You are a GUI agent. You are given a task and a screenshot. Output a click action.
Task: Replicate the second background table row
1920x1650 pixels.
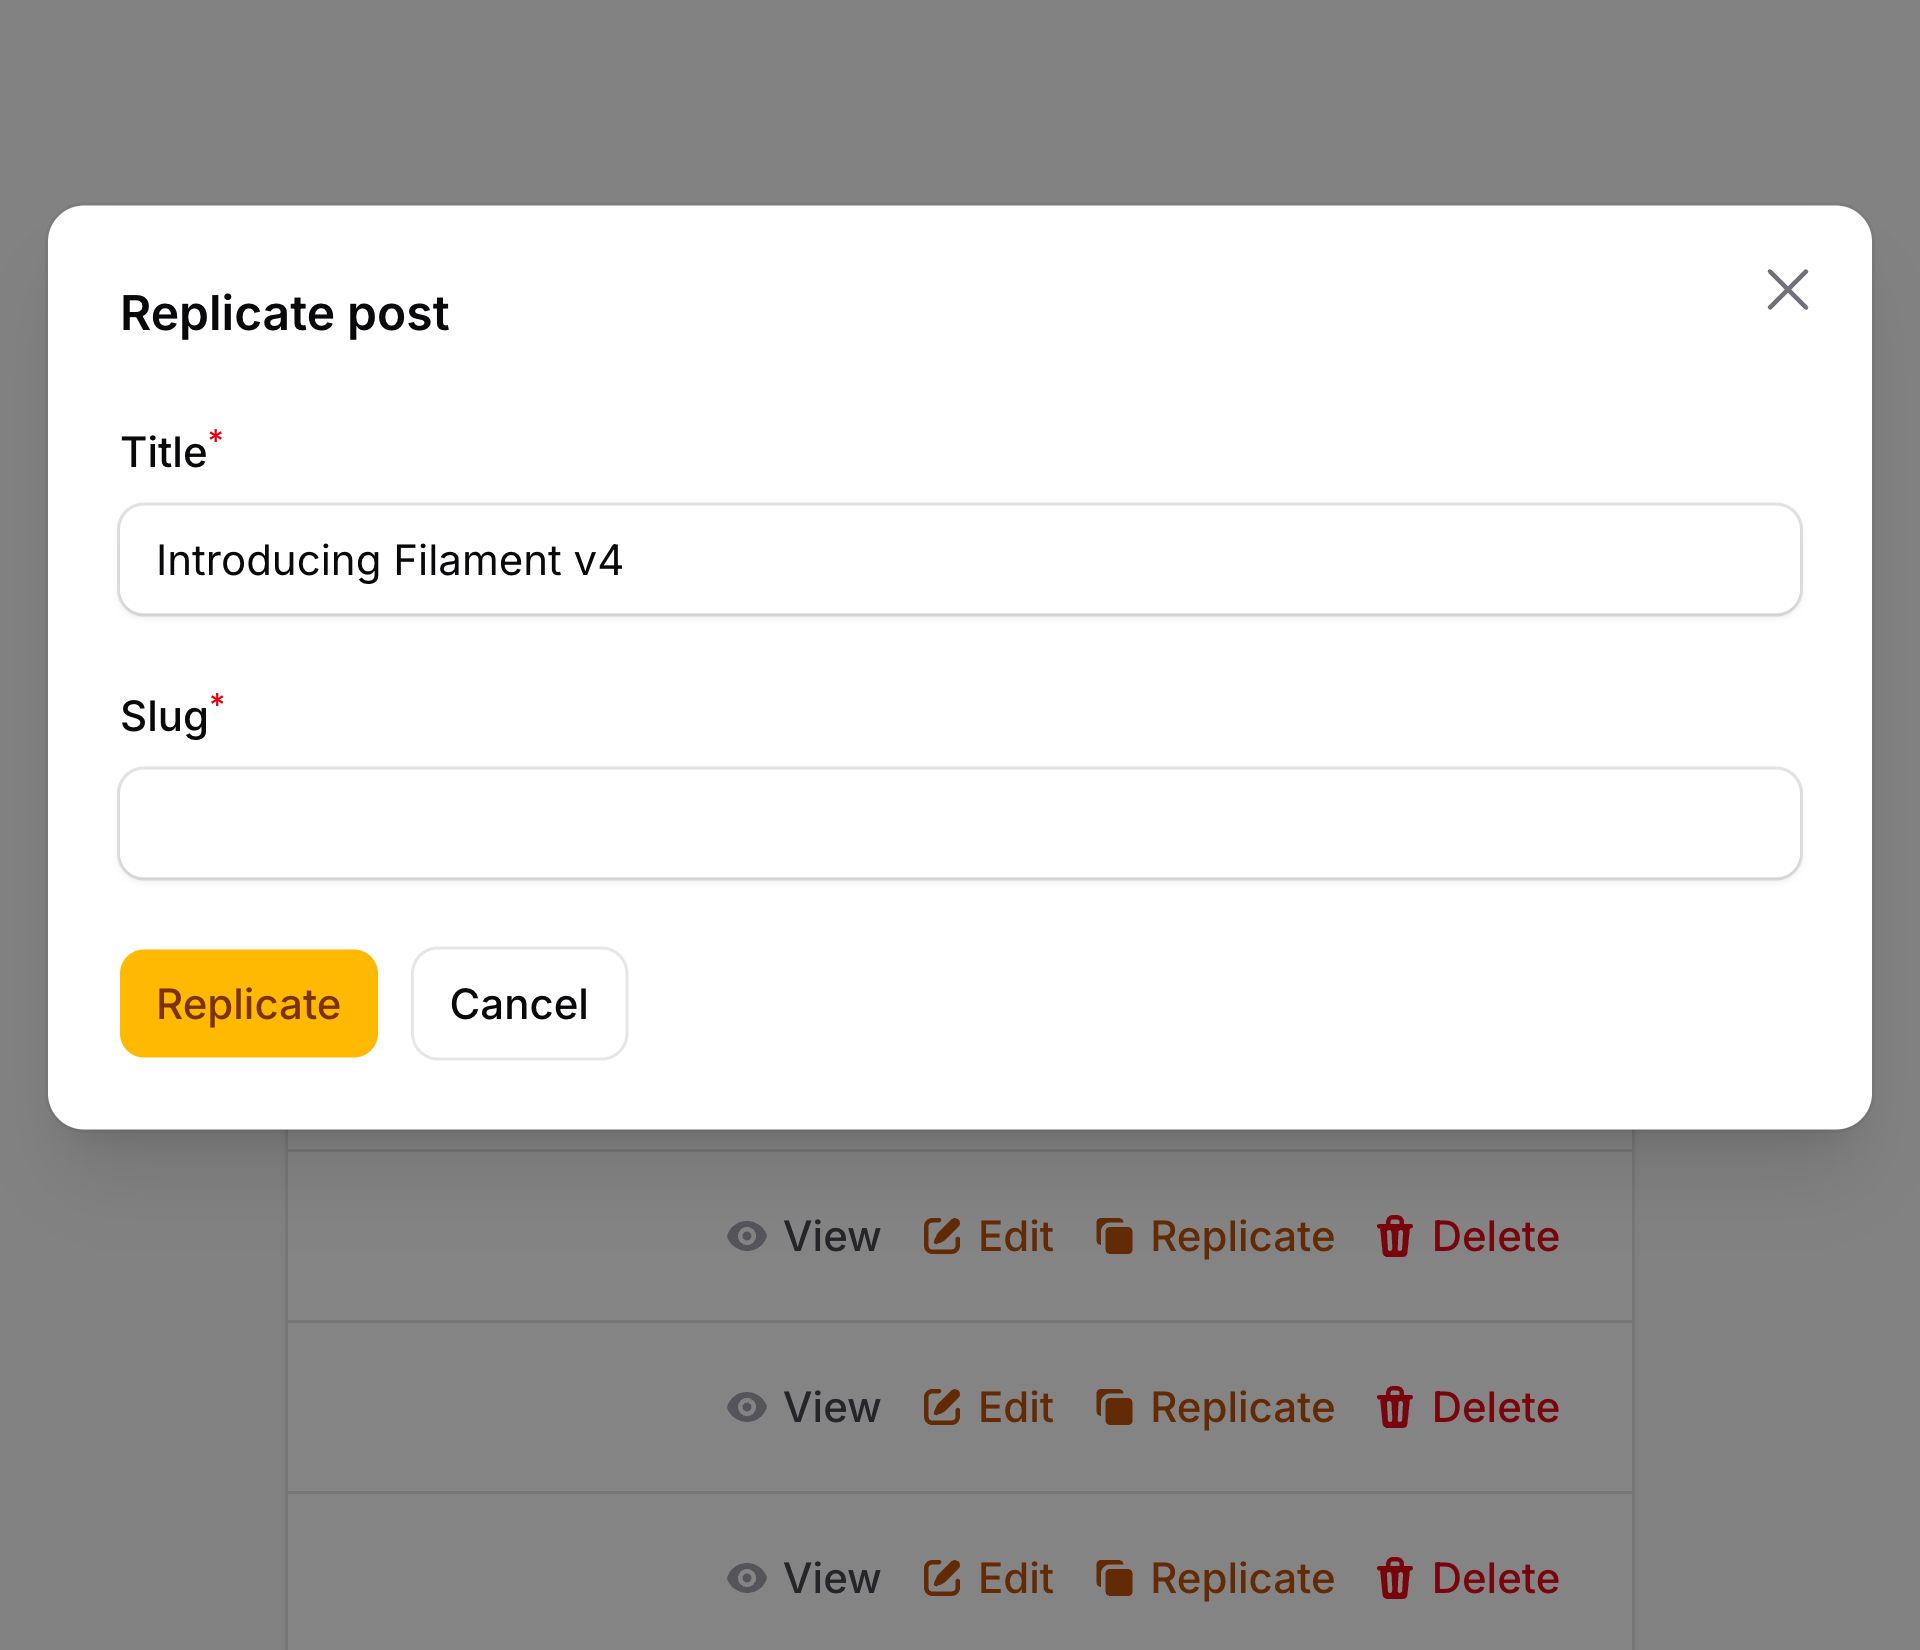click(1215, 1407)
